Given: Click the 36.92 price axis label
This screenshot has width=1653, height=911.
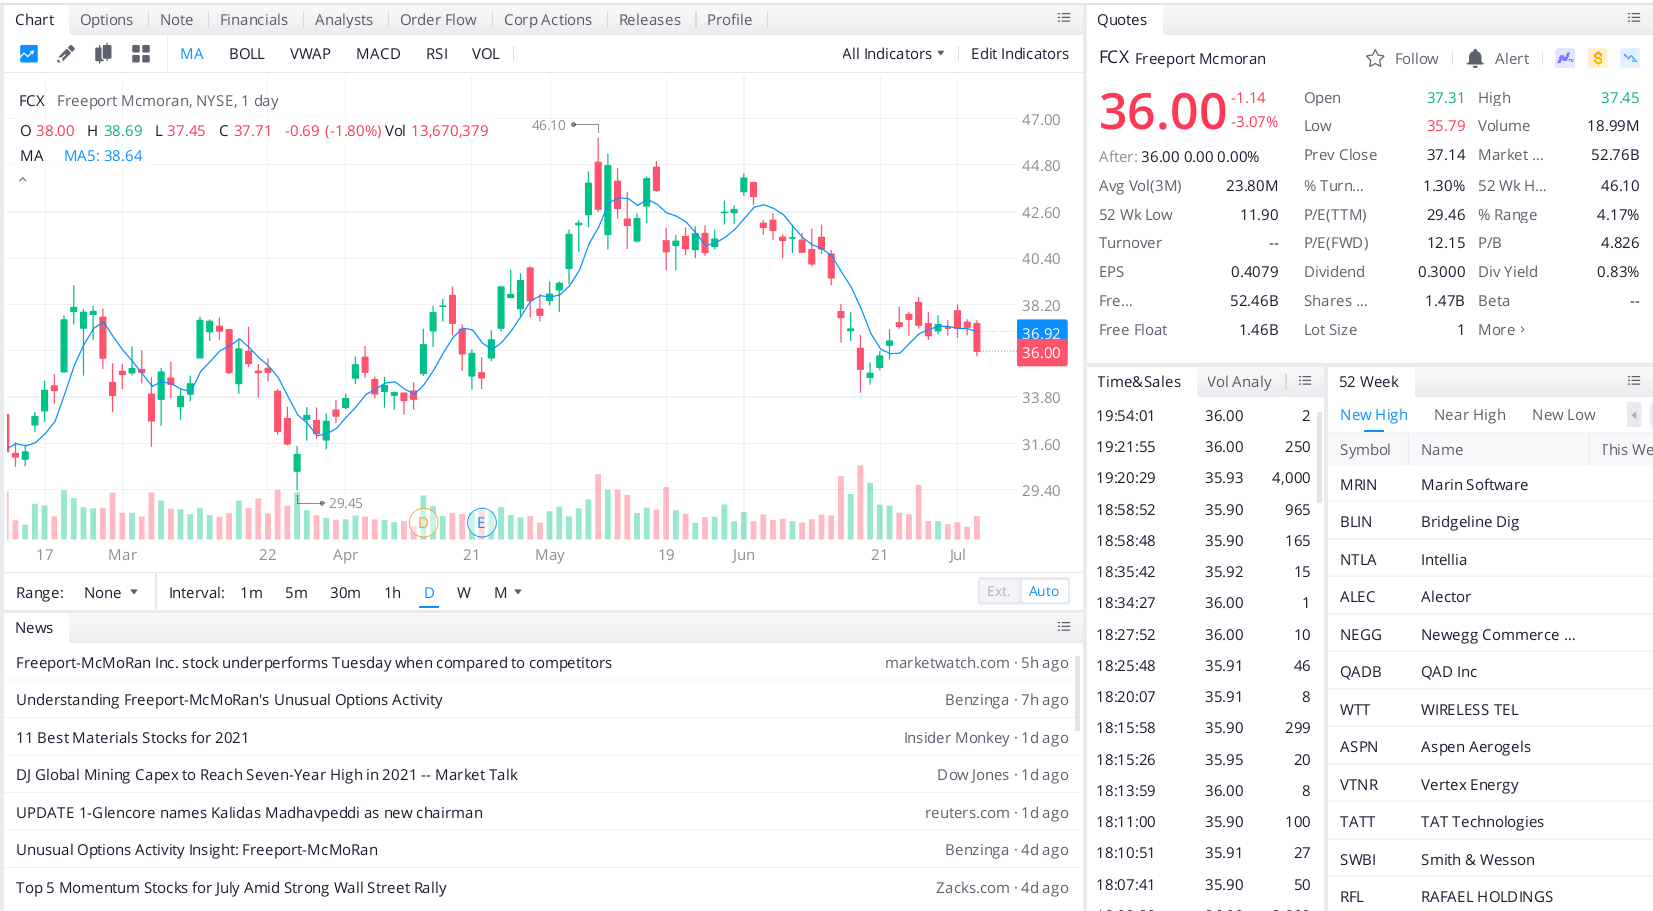Looking at the screenshot, I should pos(1041,333).
